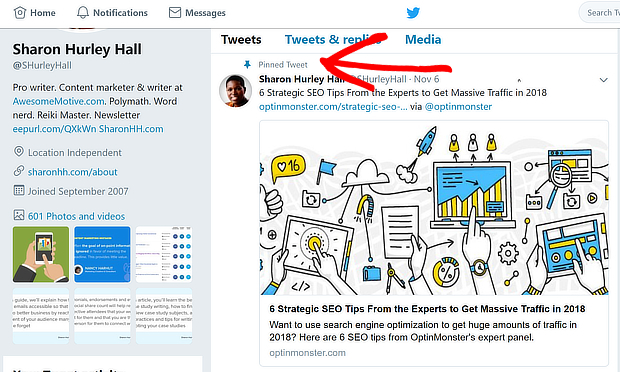Open the AwesomeMotive.com bio link
The image size is (620, 372).
point(59,101)
